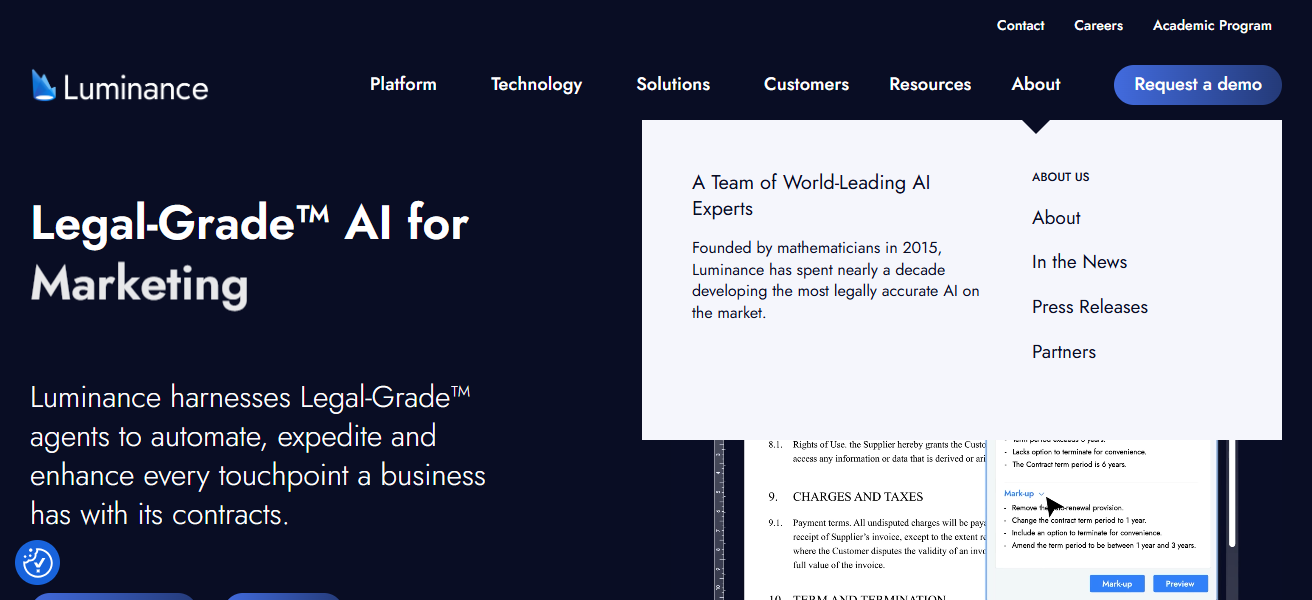The image size is (1312, 600).
Task: Click the 'ABOUT US' section label
Action: (1061, 177)
